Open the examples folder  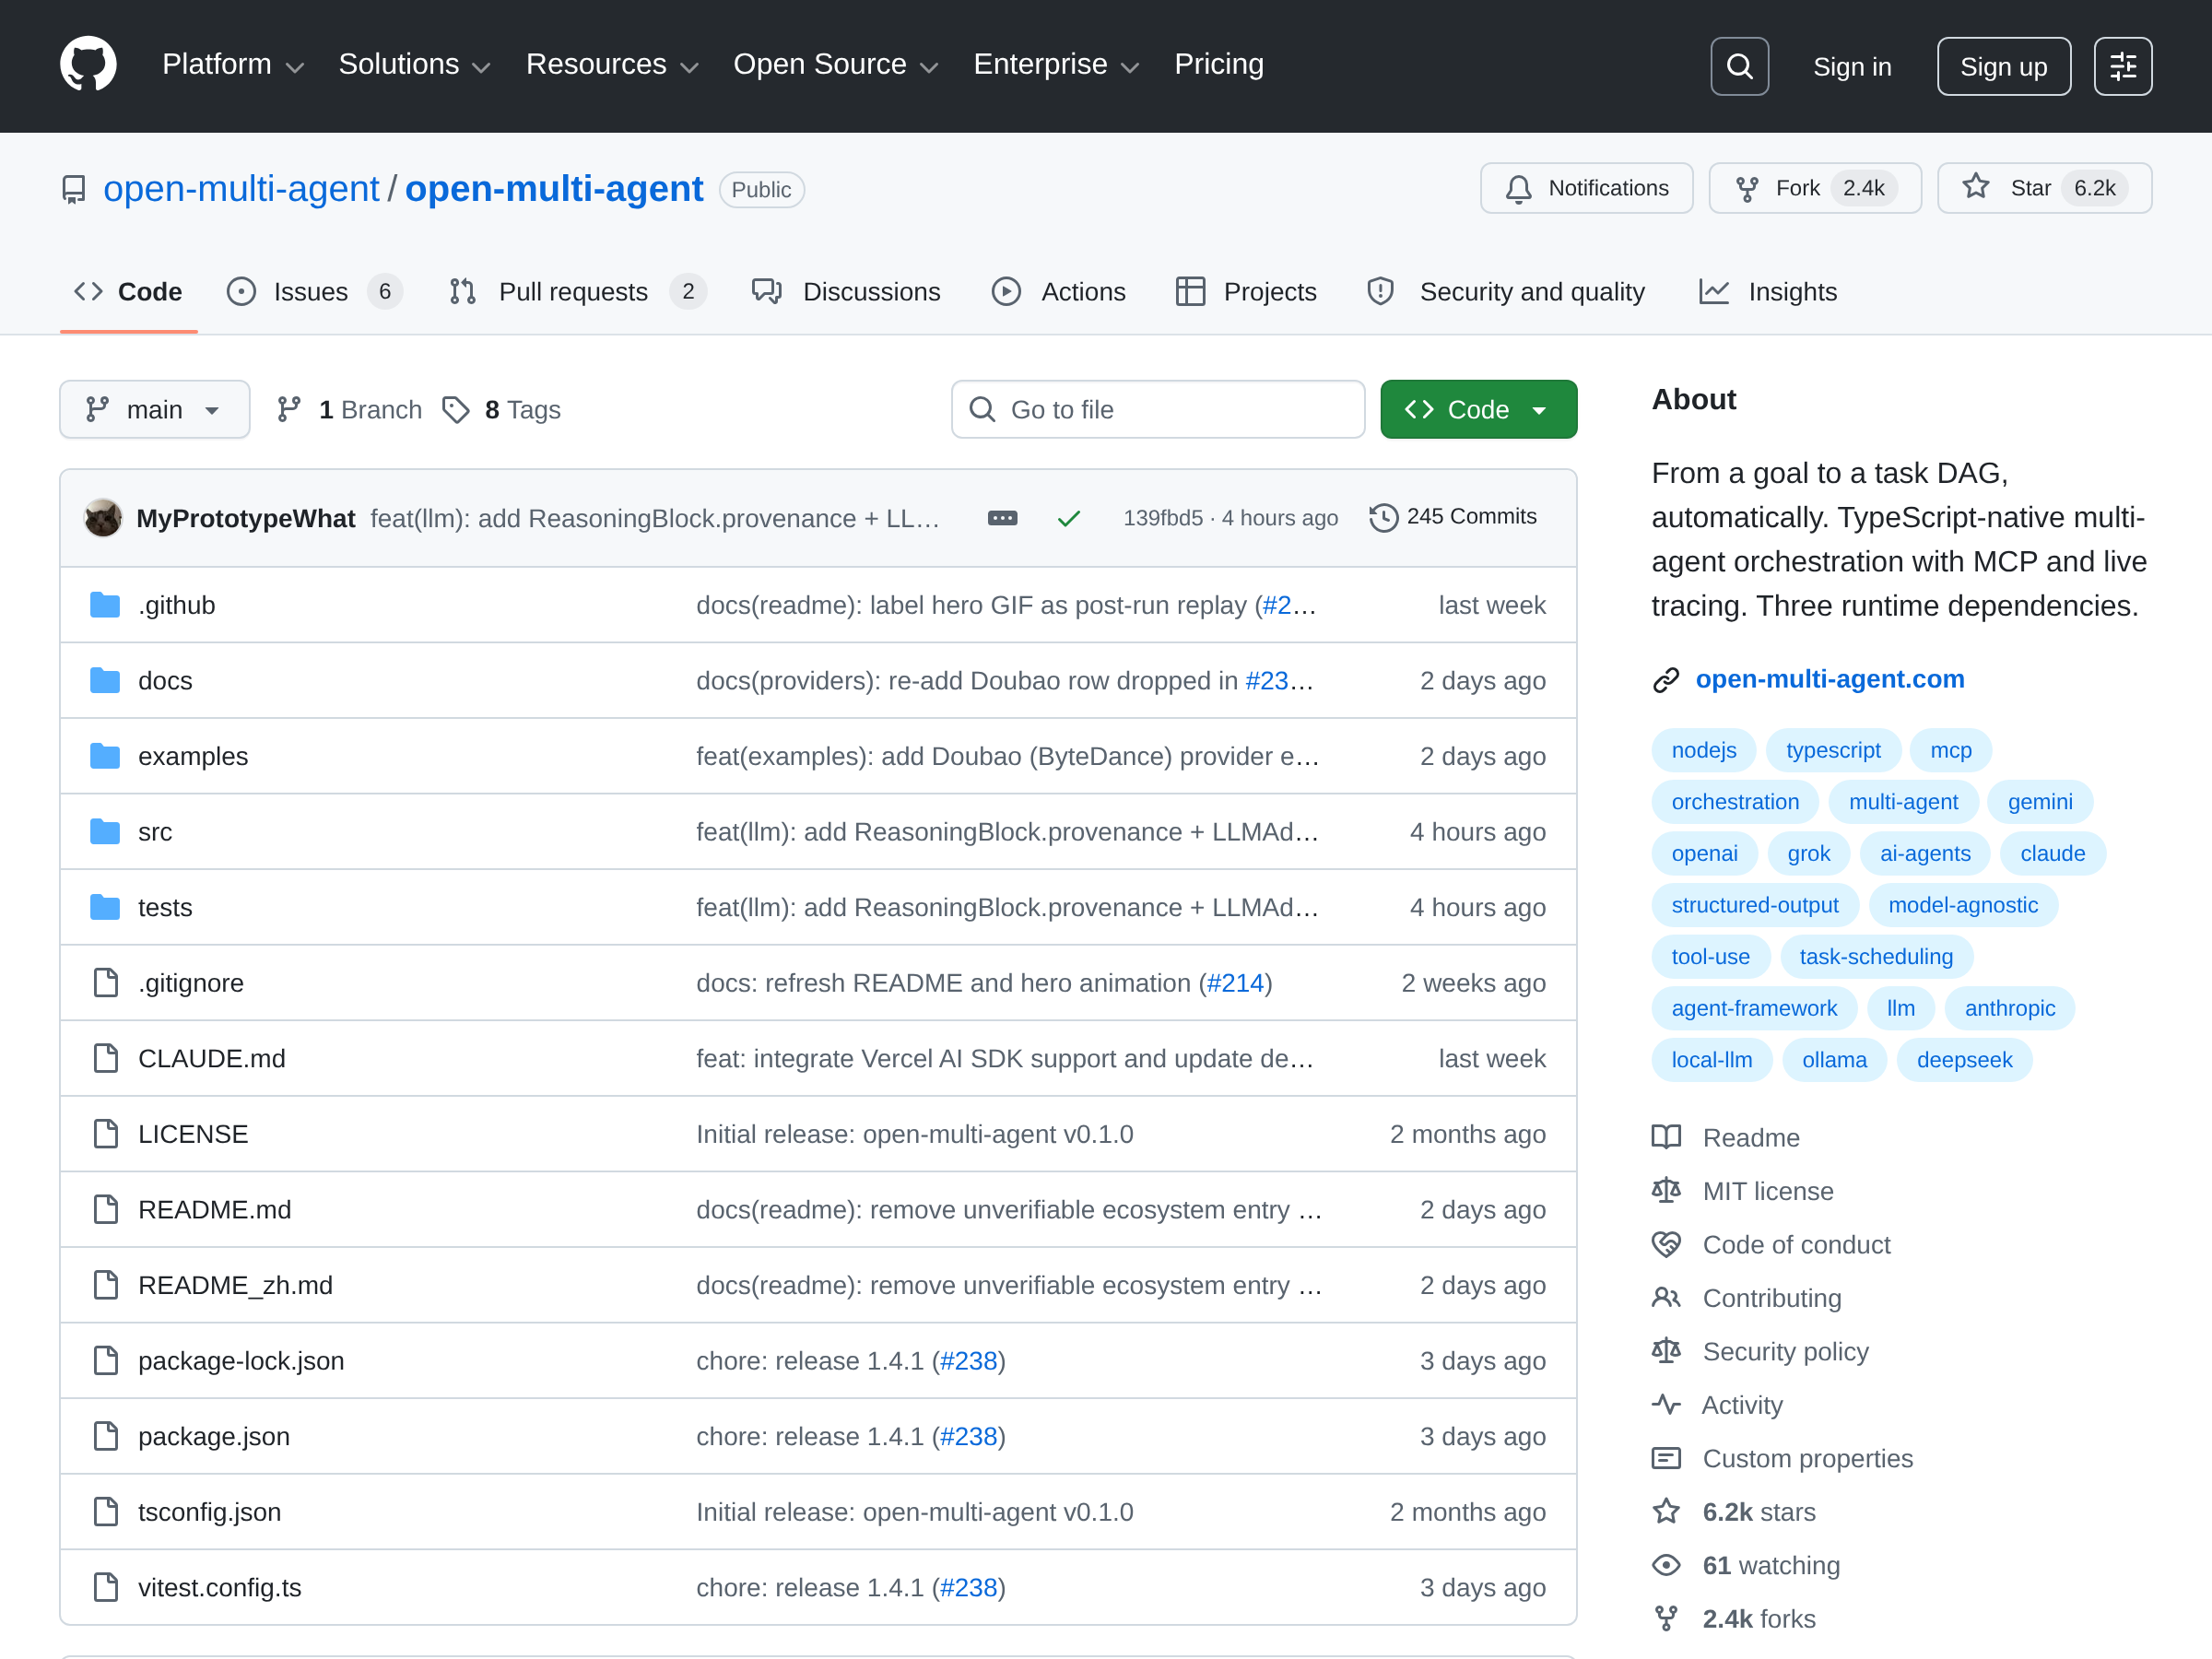click(x=193, y=756)
